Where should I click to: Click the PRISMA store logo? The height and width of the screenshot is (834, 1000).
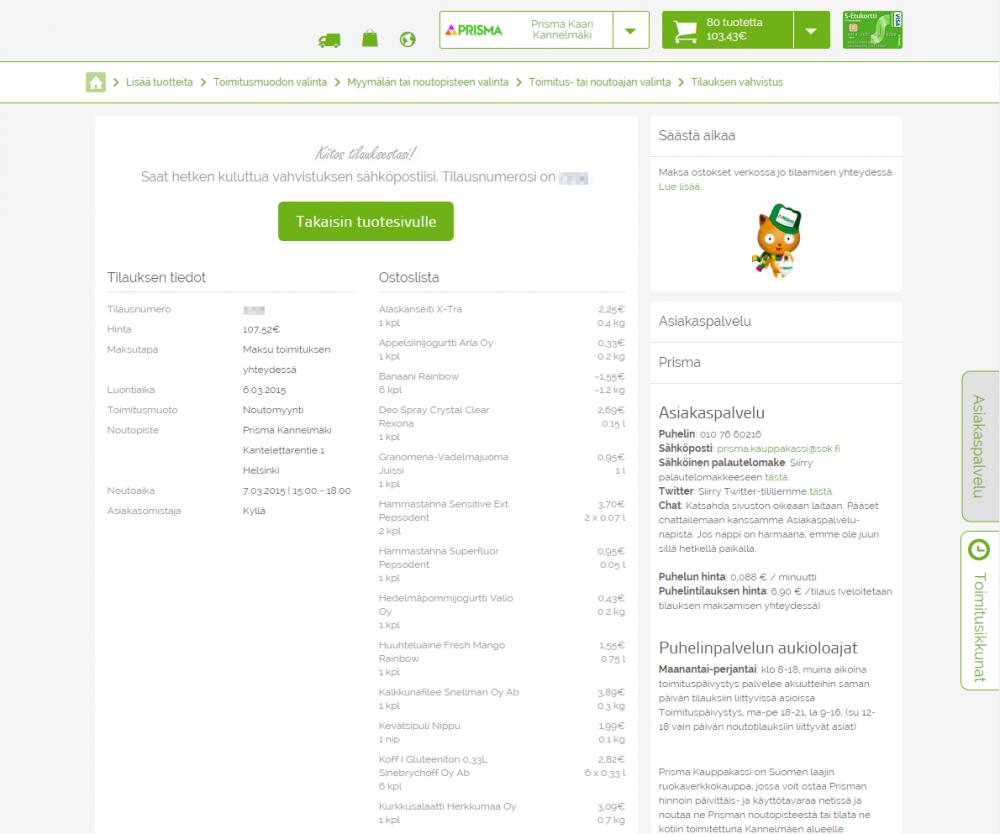[x=474, y=30]
